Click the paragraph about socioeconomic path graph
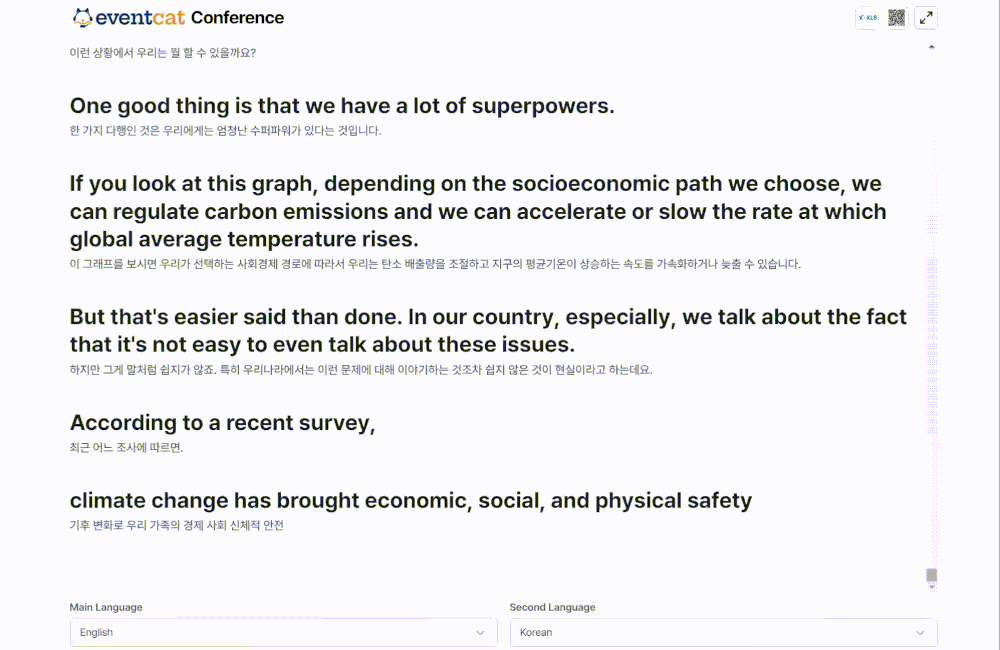 coord(478,211)
